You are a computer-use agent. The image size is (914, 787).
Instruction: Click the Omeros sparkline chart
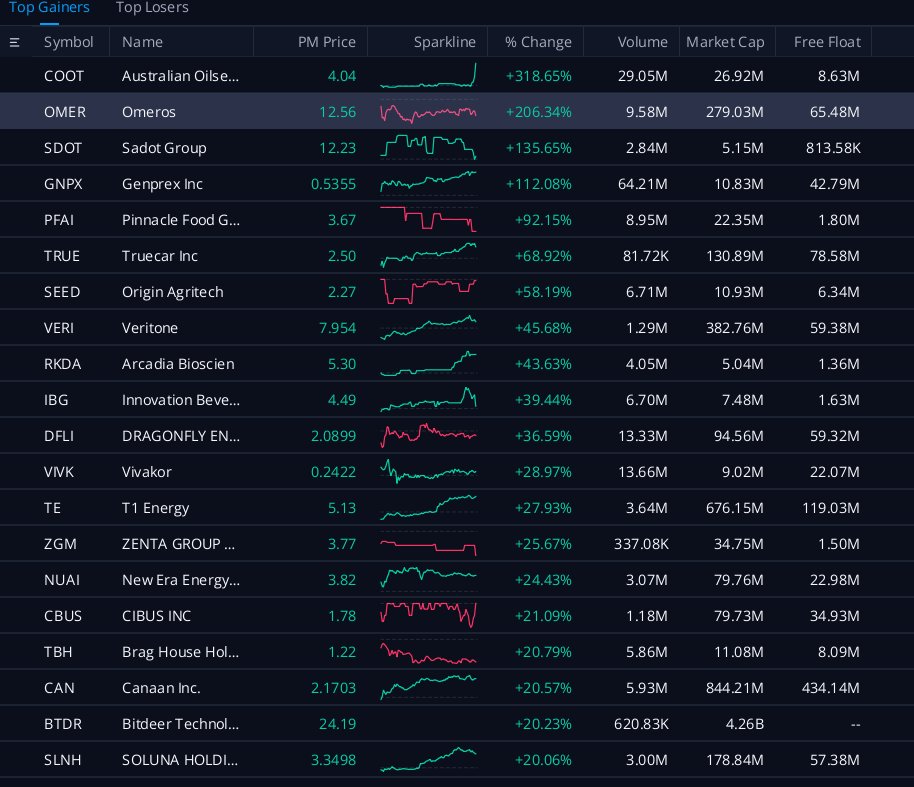point(428,112)
